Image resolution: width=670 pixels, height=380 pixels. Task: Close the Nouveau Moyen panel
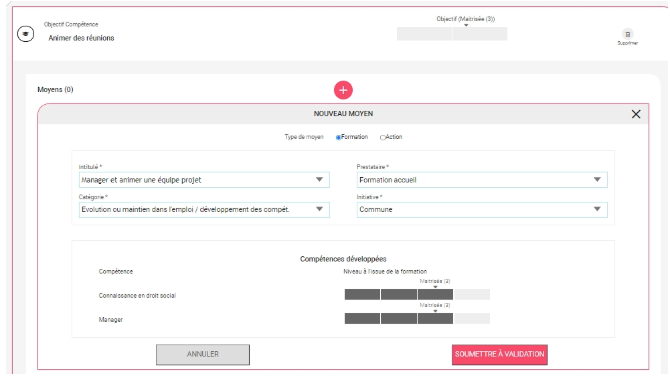click(636, 114)
